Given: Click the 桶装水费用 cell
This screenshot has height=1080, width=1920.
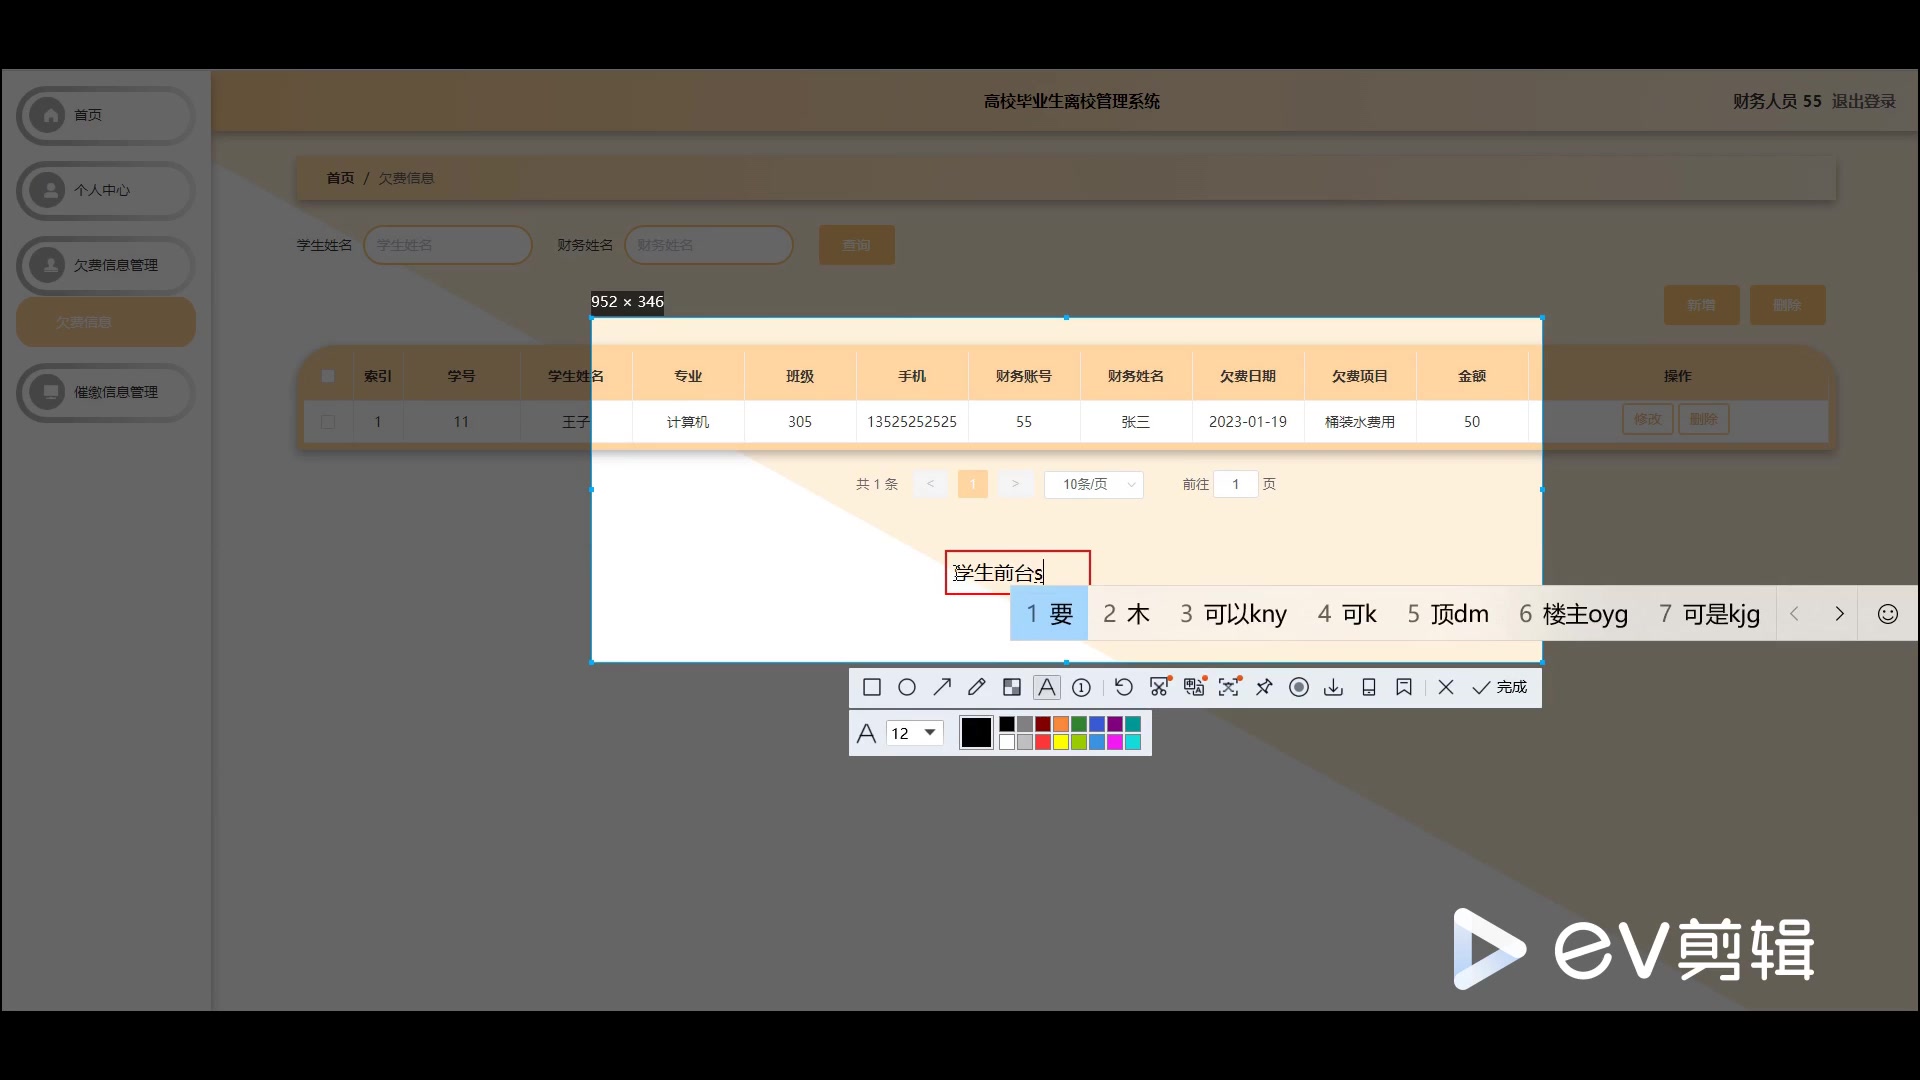Looking at the screenshot, I should pos(1360,422).
